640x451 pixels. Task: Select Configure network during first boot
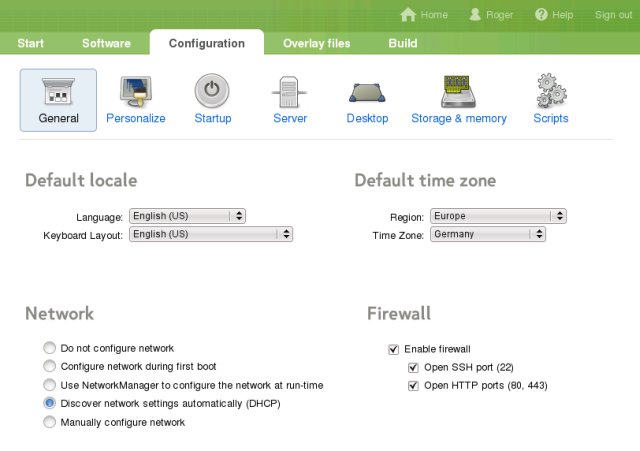pyautogui.click(x=49, y=366)
